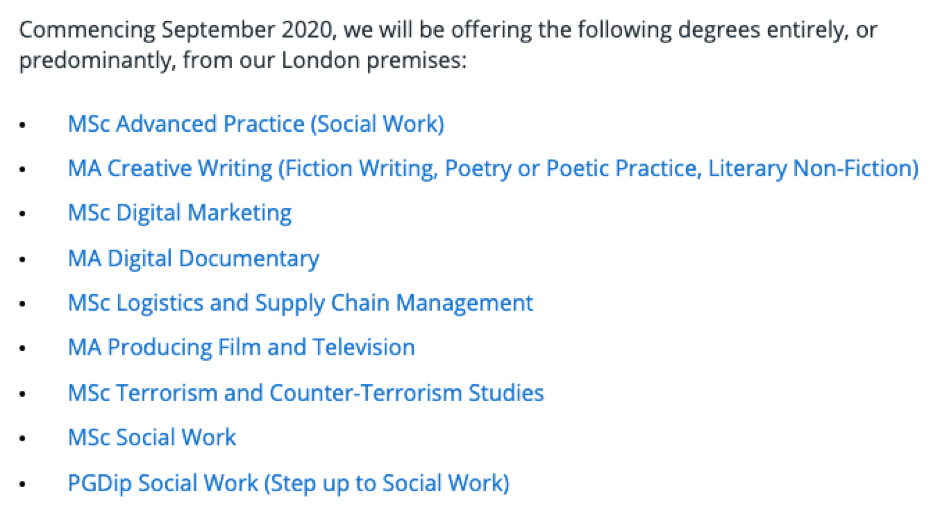Visit the MA Producing Film and Television link
This screenshot has width=939, height=514.
(241, 348)
